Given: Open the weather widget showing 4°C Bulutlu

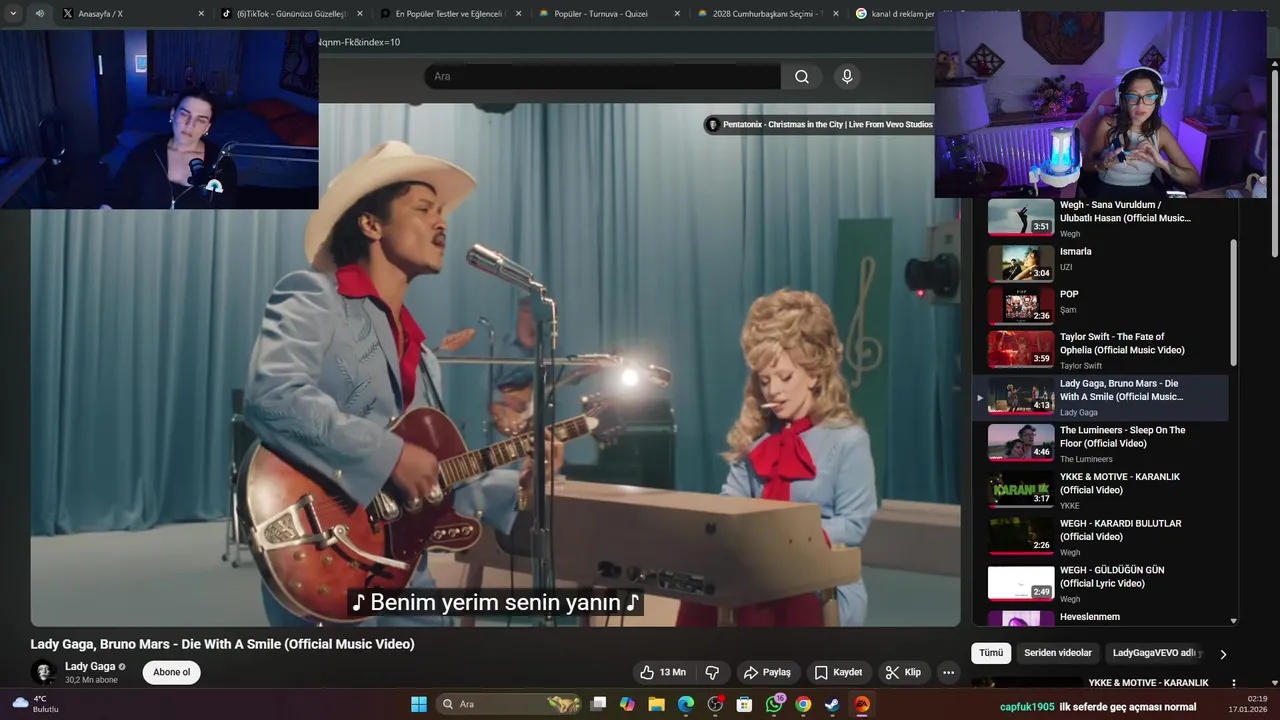Looking at the screenshot, I should click(35, 704).
